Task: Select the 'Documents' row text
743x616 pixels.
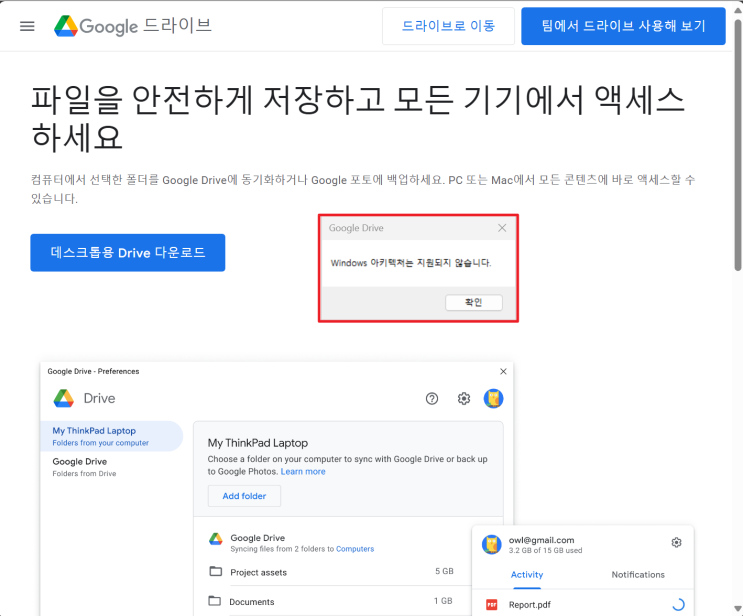Action: [x=252, y=602]
